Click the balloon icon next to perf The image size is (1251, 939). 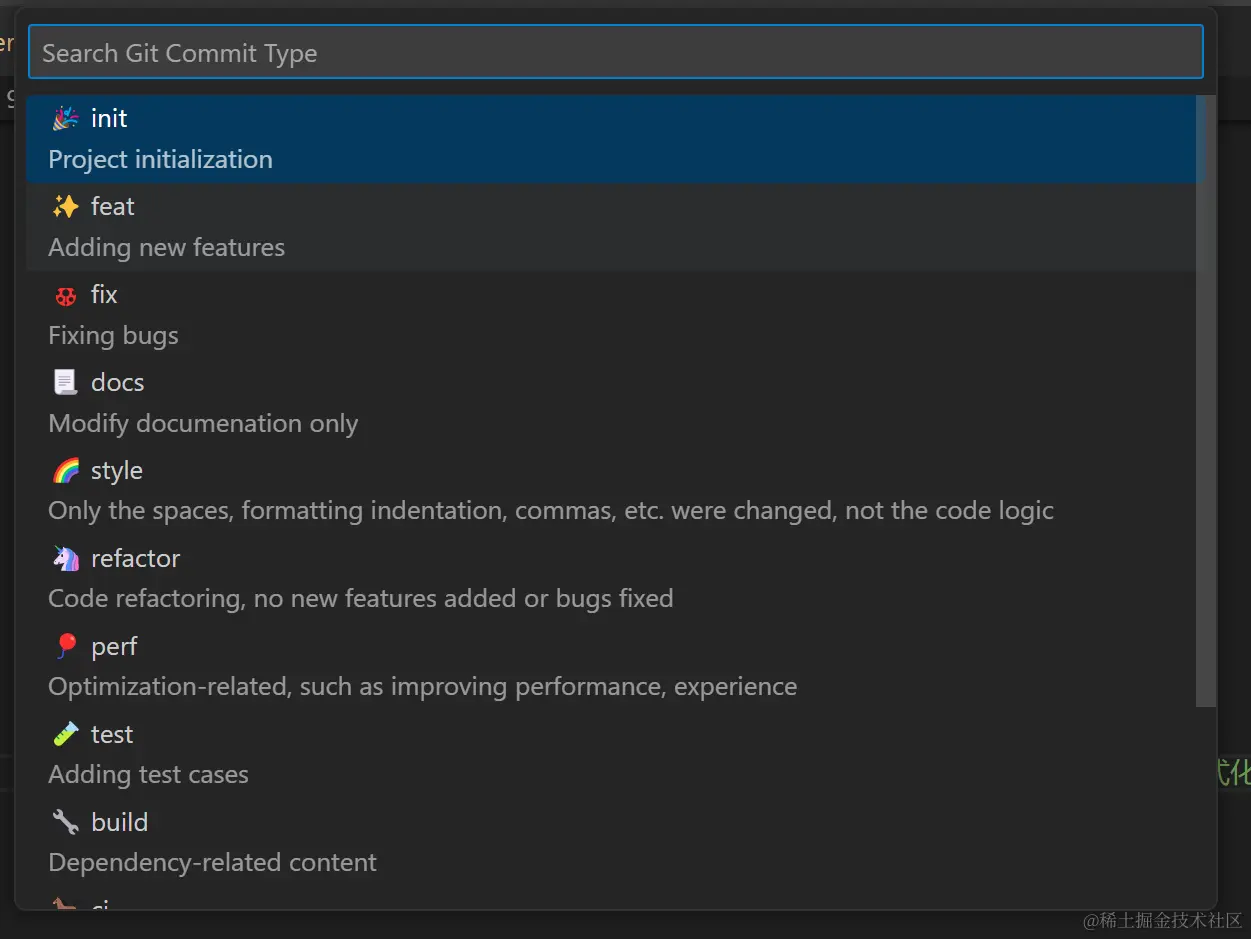coord(66,647)
